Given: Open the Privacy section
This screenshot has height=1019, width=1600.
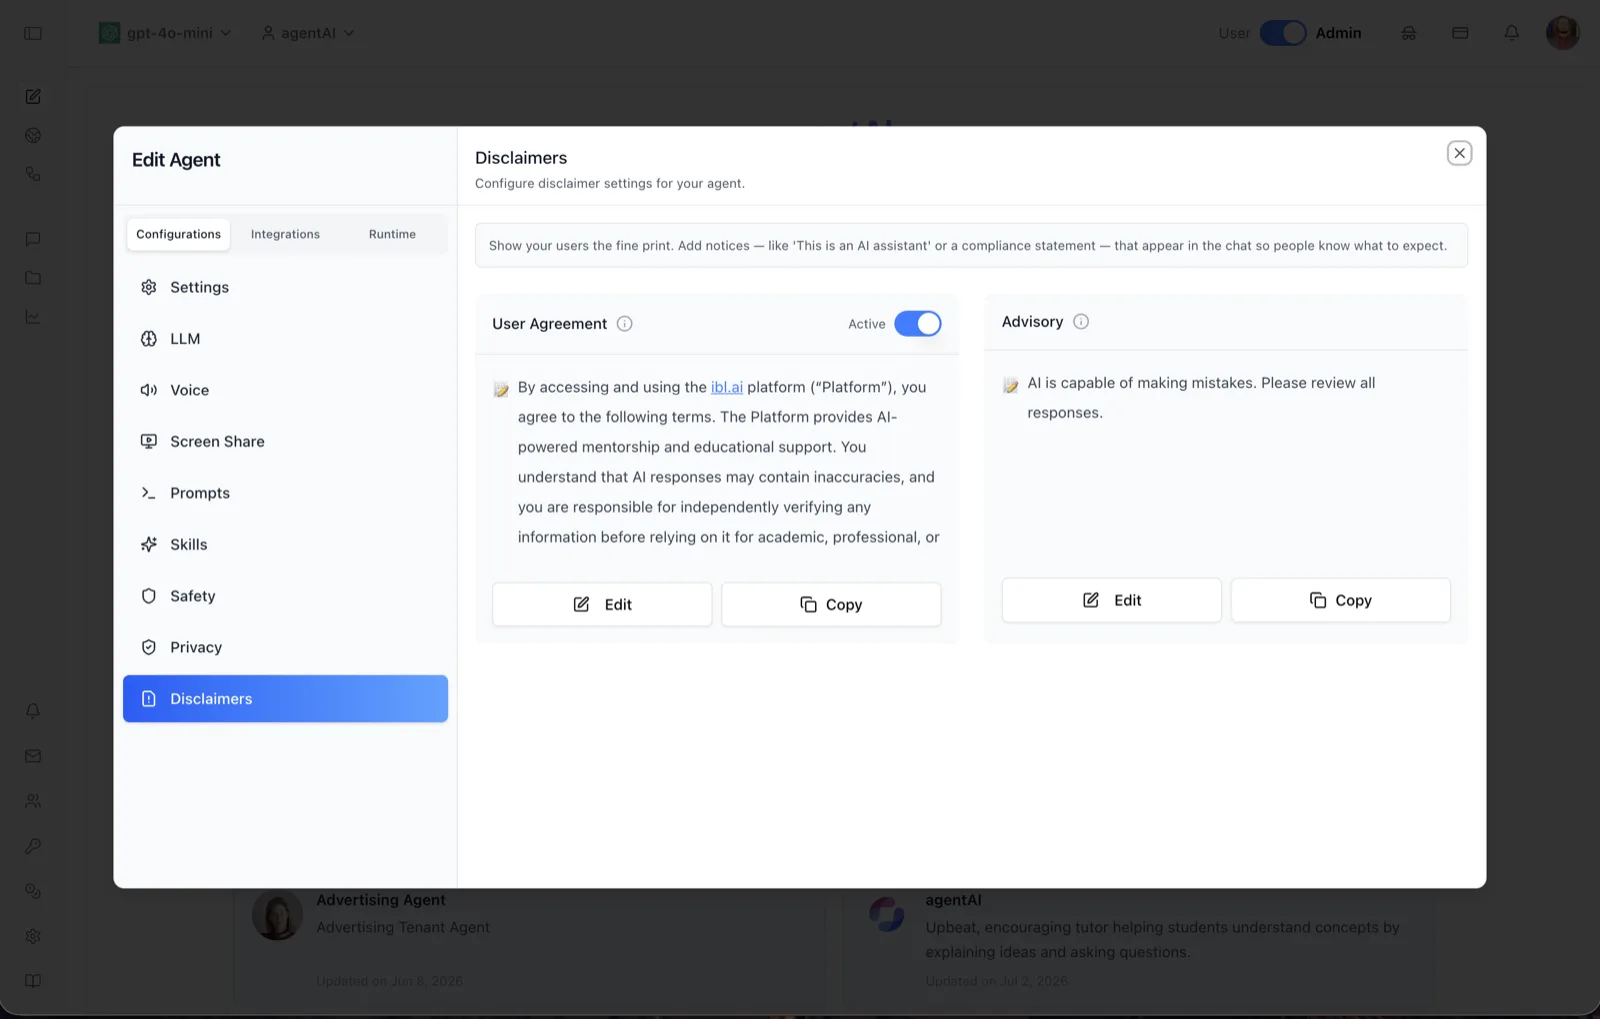Looking at the screenshot, I should click(x=285, y=647).
